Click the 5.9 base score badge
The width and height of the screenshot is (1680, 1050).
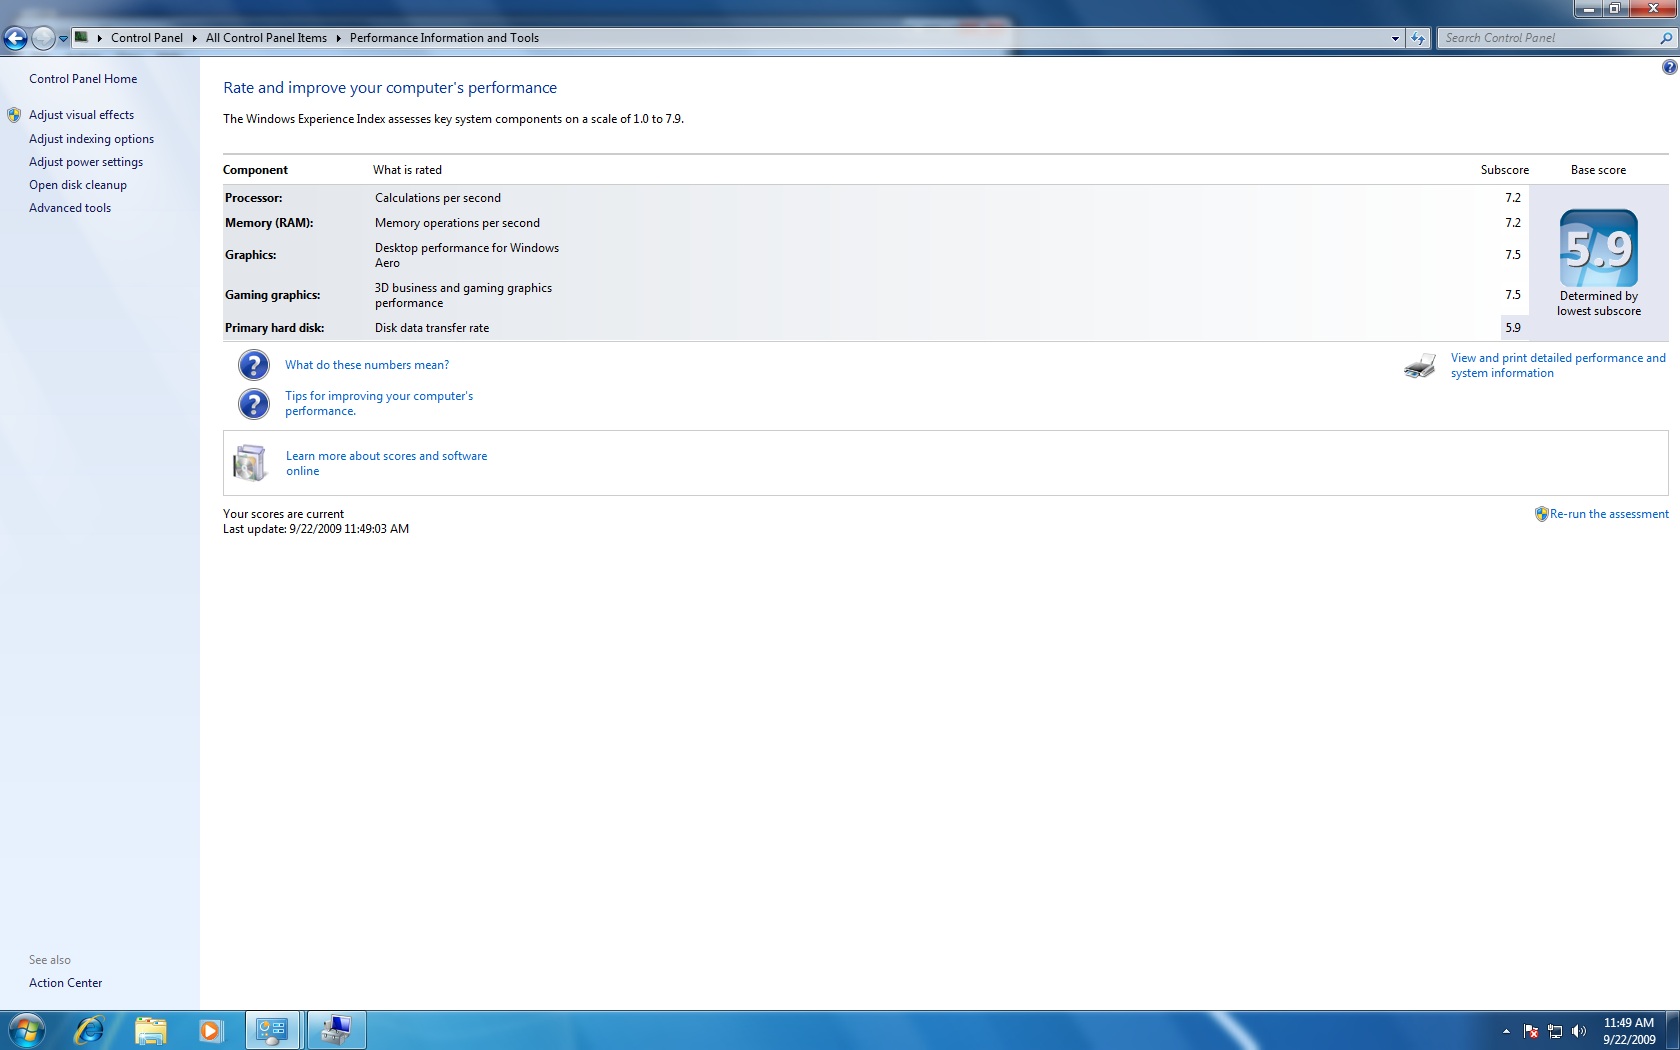point(1599,248)
